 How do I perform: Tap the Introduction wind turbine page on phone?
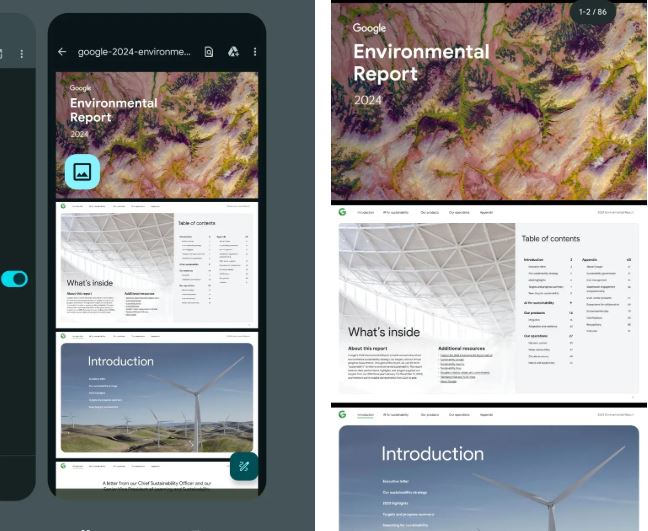[x=156, y=397]
